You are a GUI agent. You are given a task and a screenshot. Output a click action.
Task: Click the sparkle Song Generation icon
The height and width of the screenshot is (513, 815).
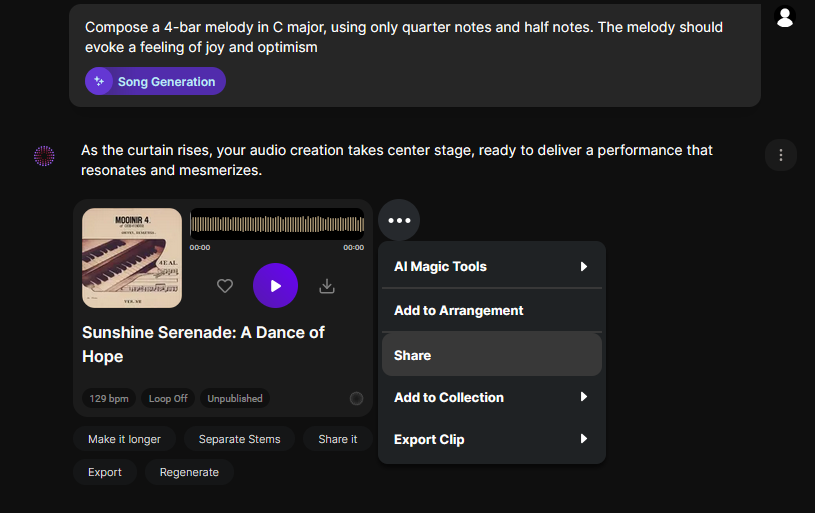99,81
